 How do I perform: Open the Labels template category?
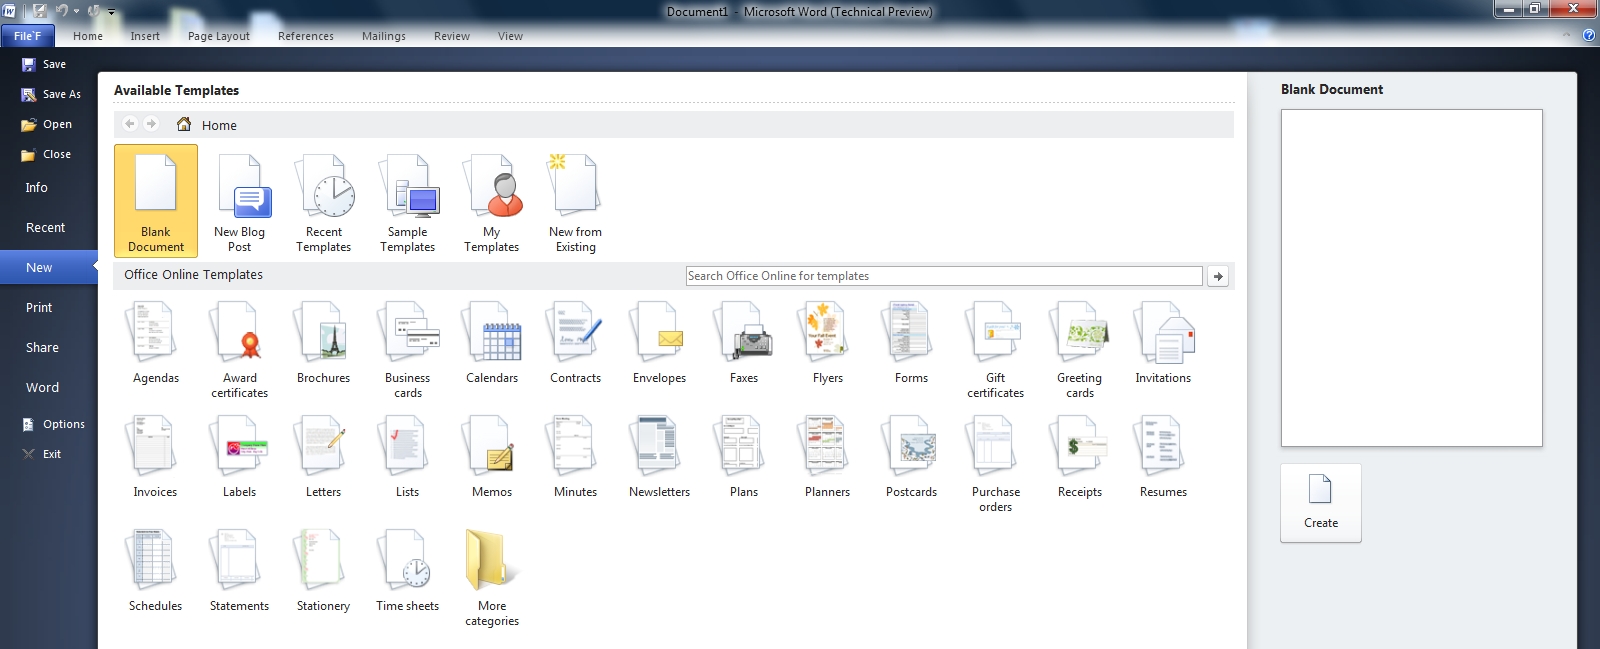pyautogui.click(x=240, y=458)
